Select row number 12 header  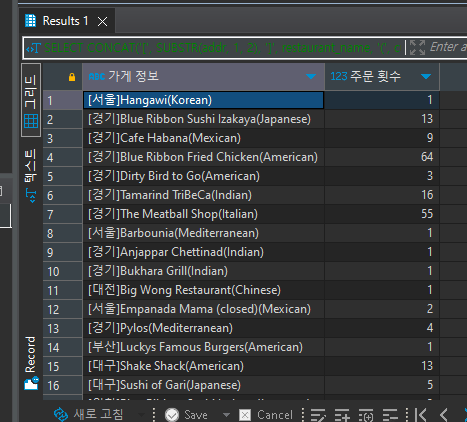coord(62,309)
